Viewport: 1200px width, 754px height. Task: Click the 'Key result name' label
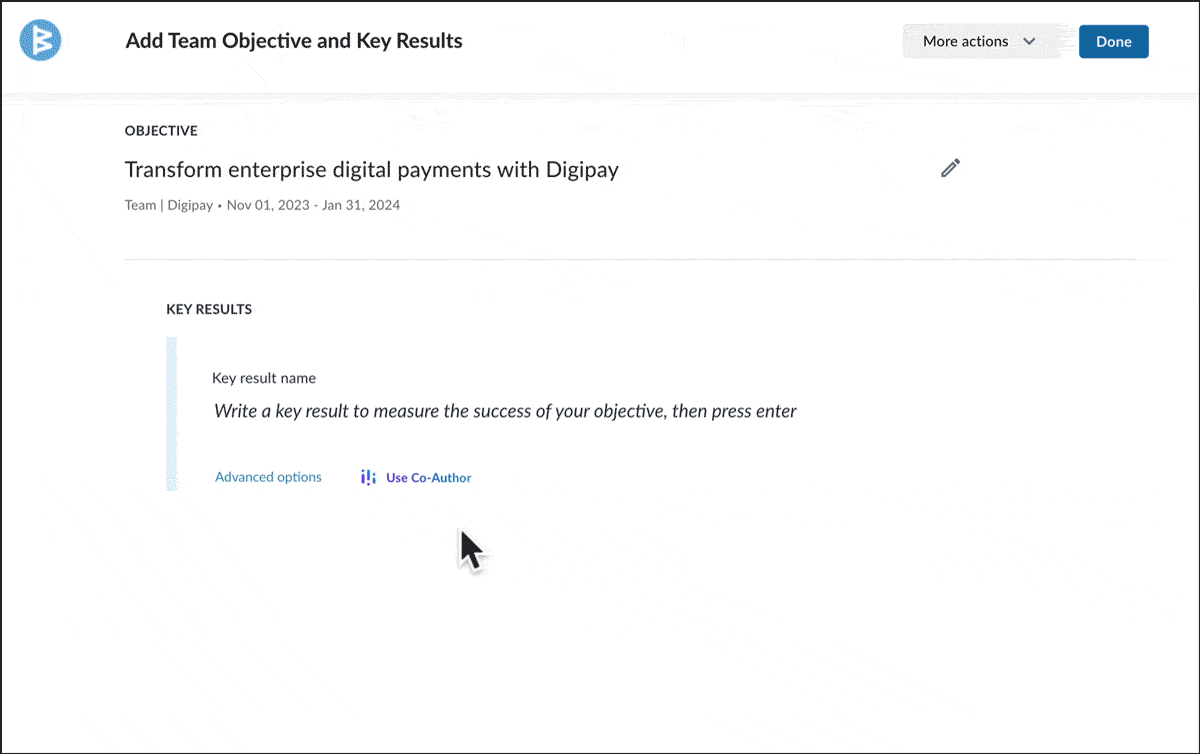[264, 378]
